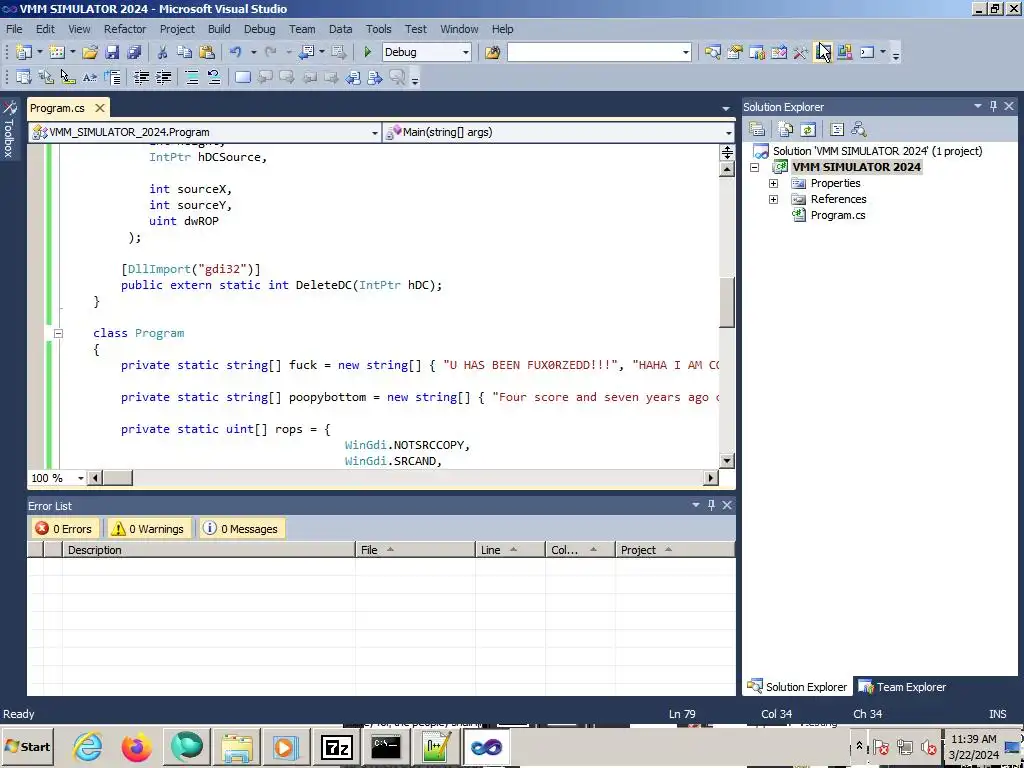Open Solution Explorer from the standard toolbar
Viewport: 1024px width, 768px height.
(712, 52)
